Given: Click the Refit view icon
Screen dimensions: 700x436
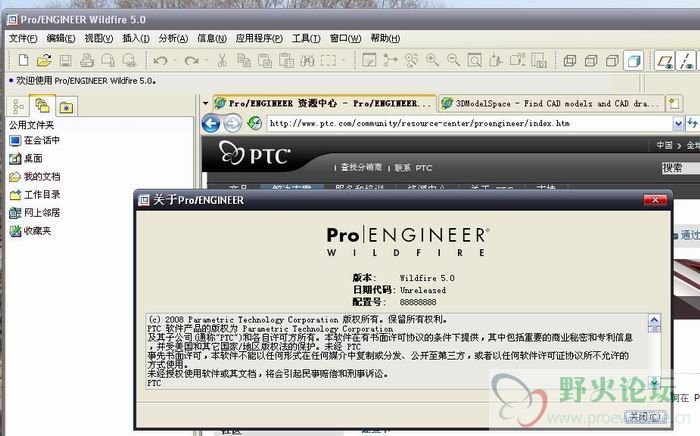Looking at the screenshot, I should pyautogui.click(x=475, y=60).
